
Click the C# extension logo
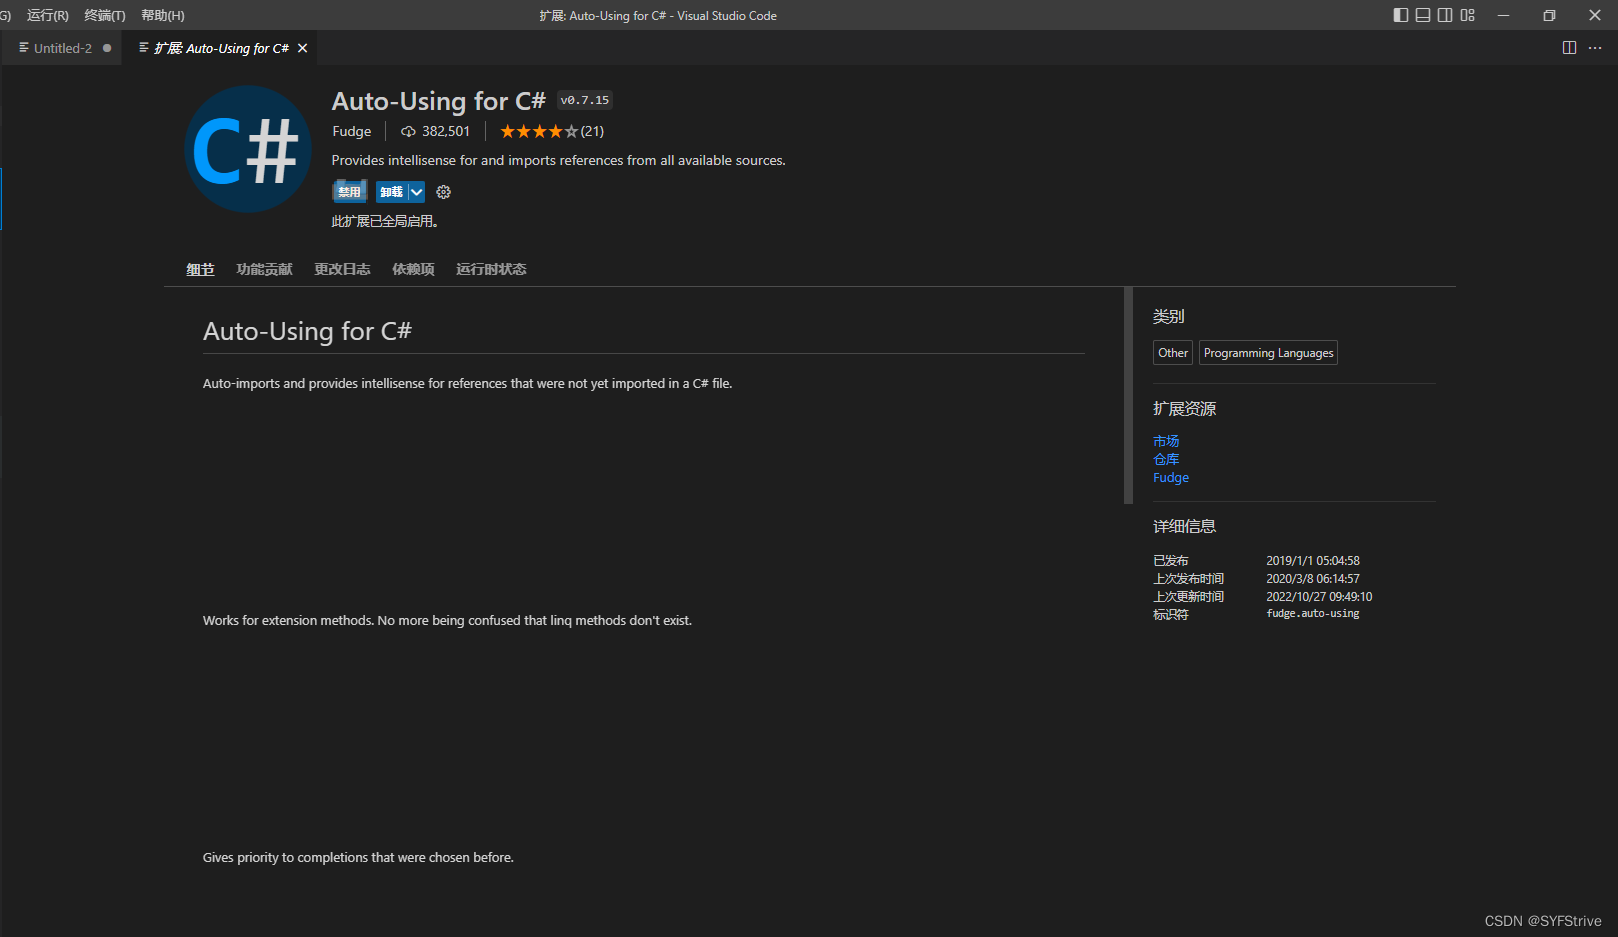[x=248, y=149]
